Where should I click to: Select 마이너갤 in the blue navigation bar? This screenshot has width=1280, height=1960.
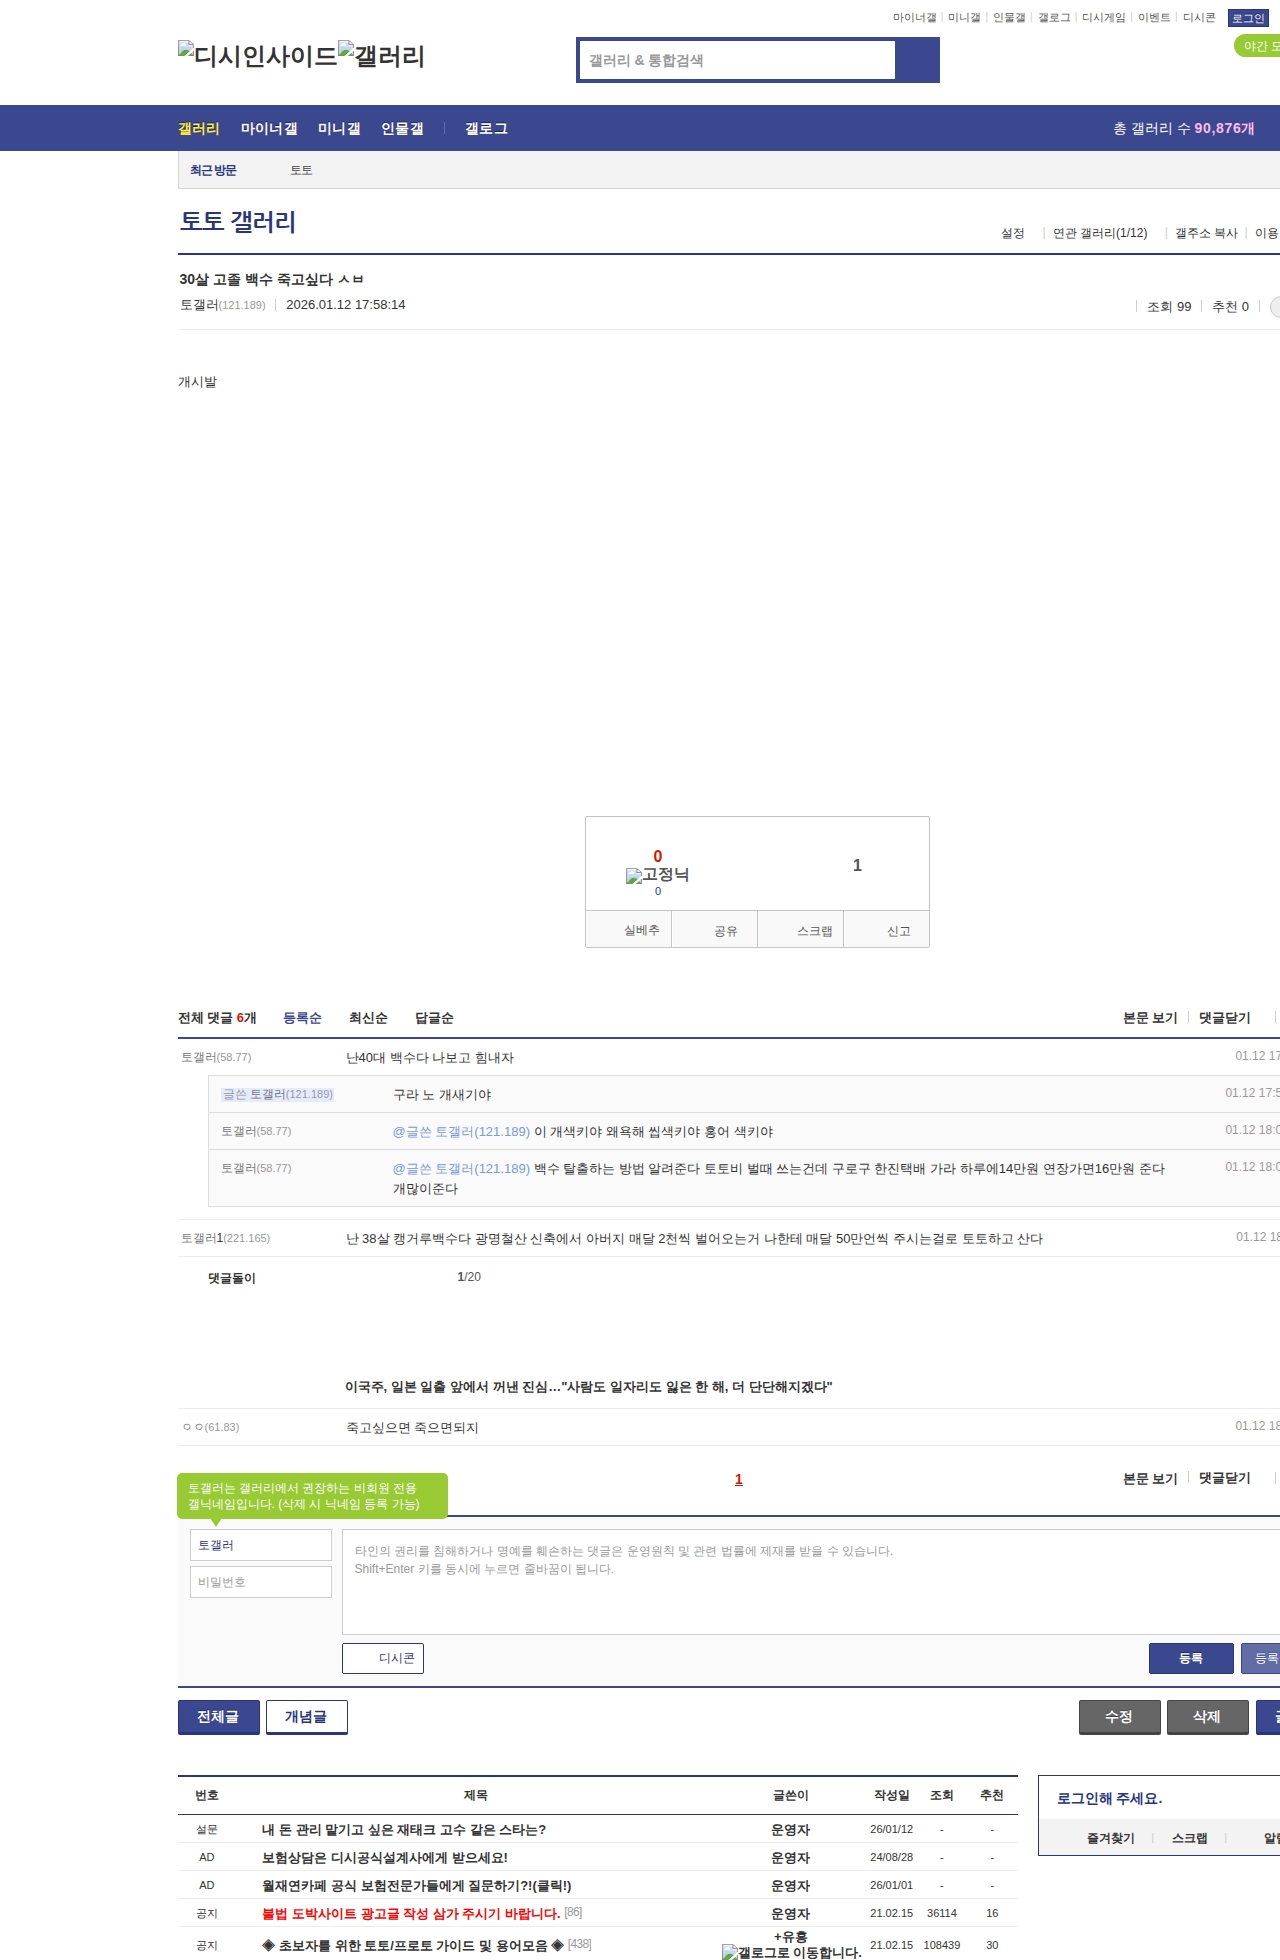point(269,128)
